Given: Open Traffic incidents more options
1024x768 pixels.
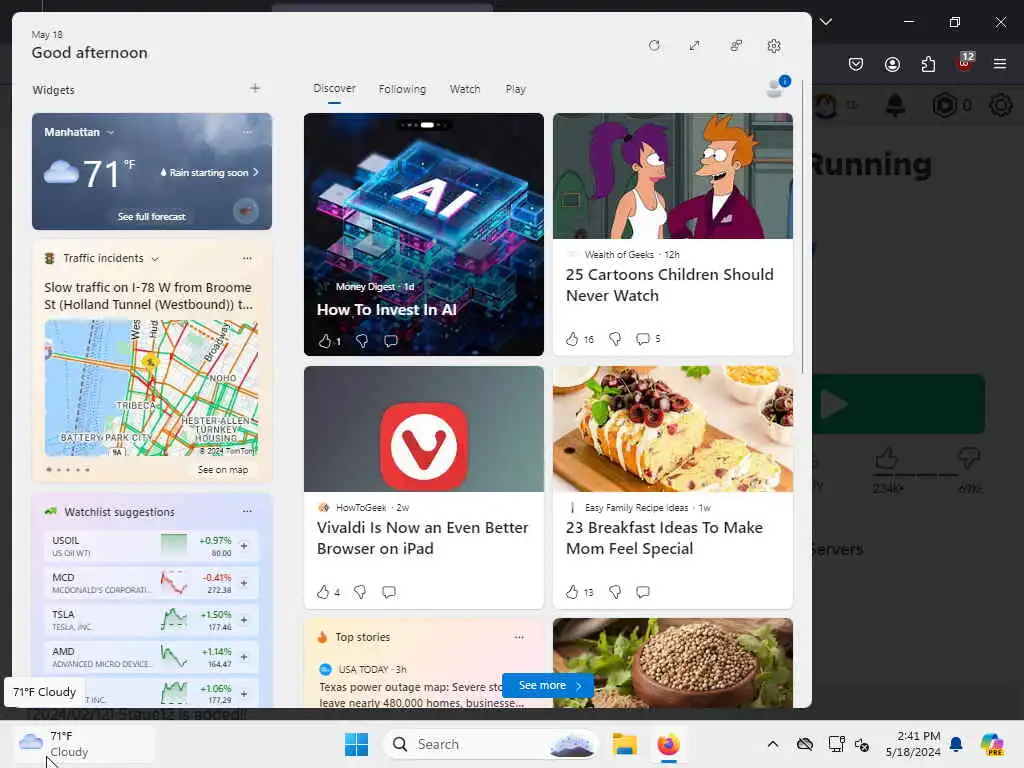Looking at the screenshot, I should click(247, 259).
